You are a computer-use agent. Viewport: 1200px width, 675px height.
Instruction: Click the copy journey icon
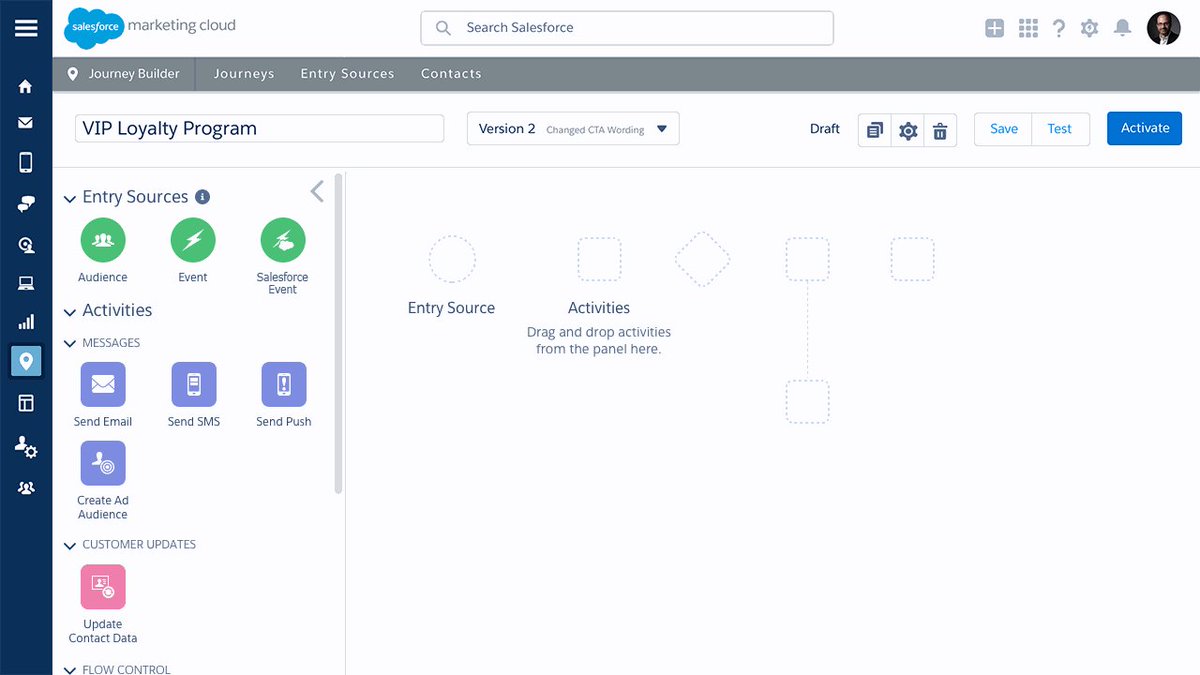pyautogui.click(x=875, y=130)
